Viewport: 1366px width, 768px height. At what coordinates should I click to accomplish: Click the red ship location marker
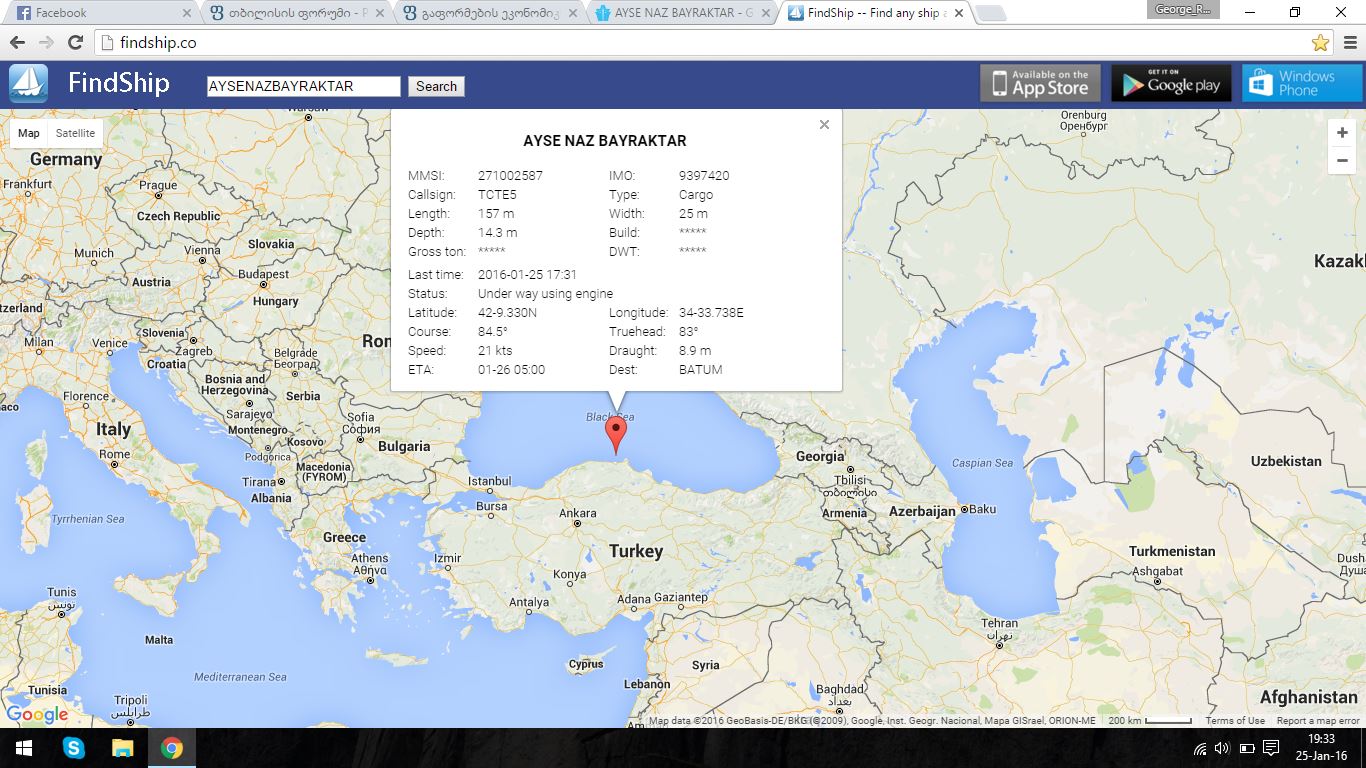tap(616, 434)
